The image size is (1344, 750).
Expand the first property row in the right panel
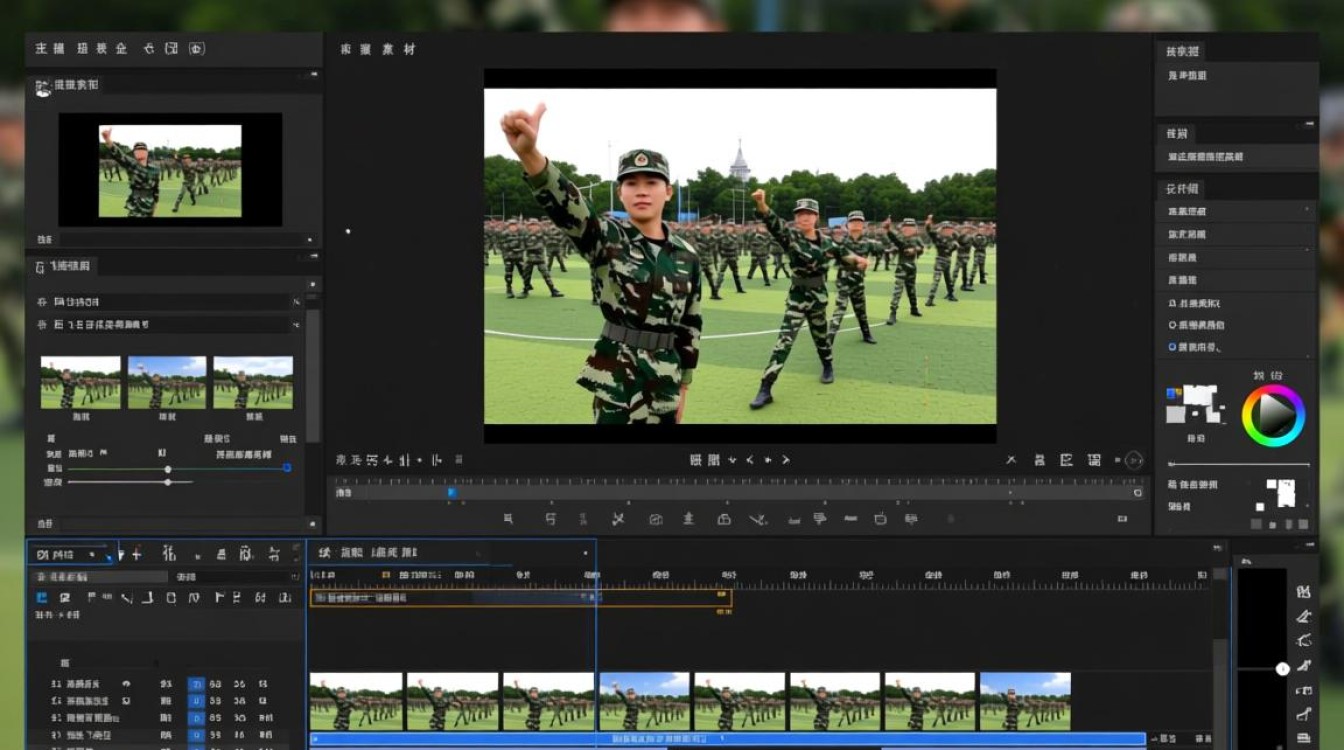[1235, 211]
